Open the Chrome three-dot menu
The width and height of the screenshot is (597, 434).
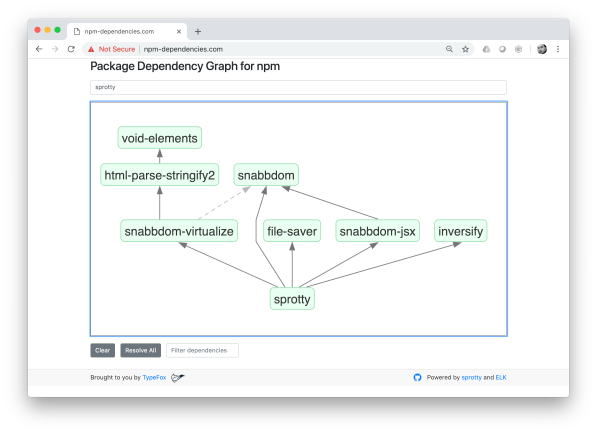pos(558,49)
